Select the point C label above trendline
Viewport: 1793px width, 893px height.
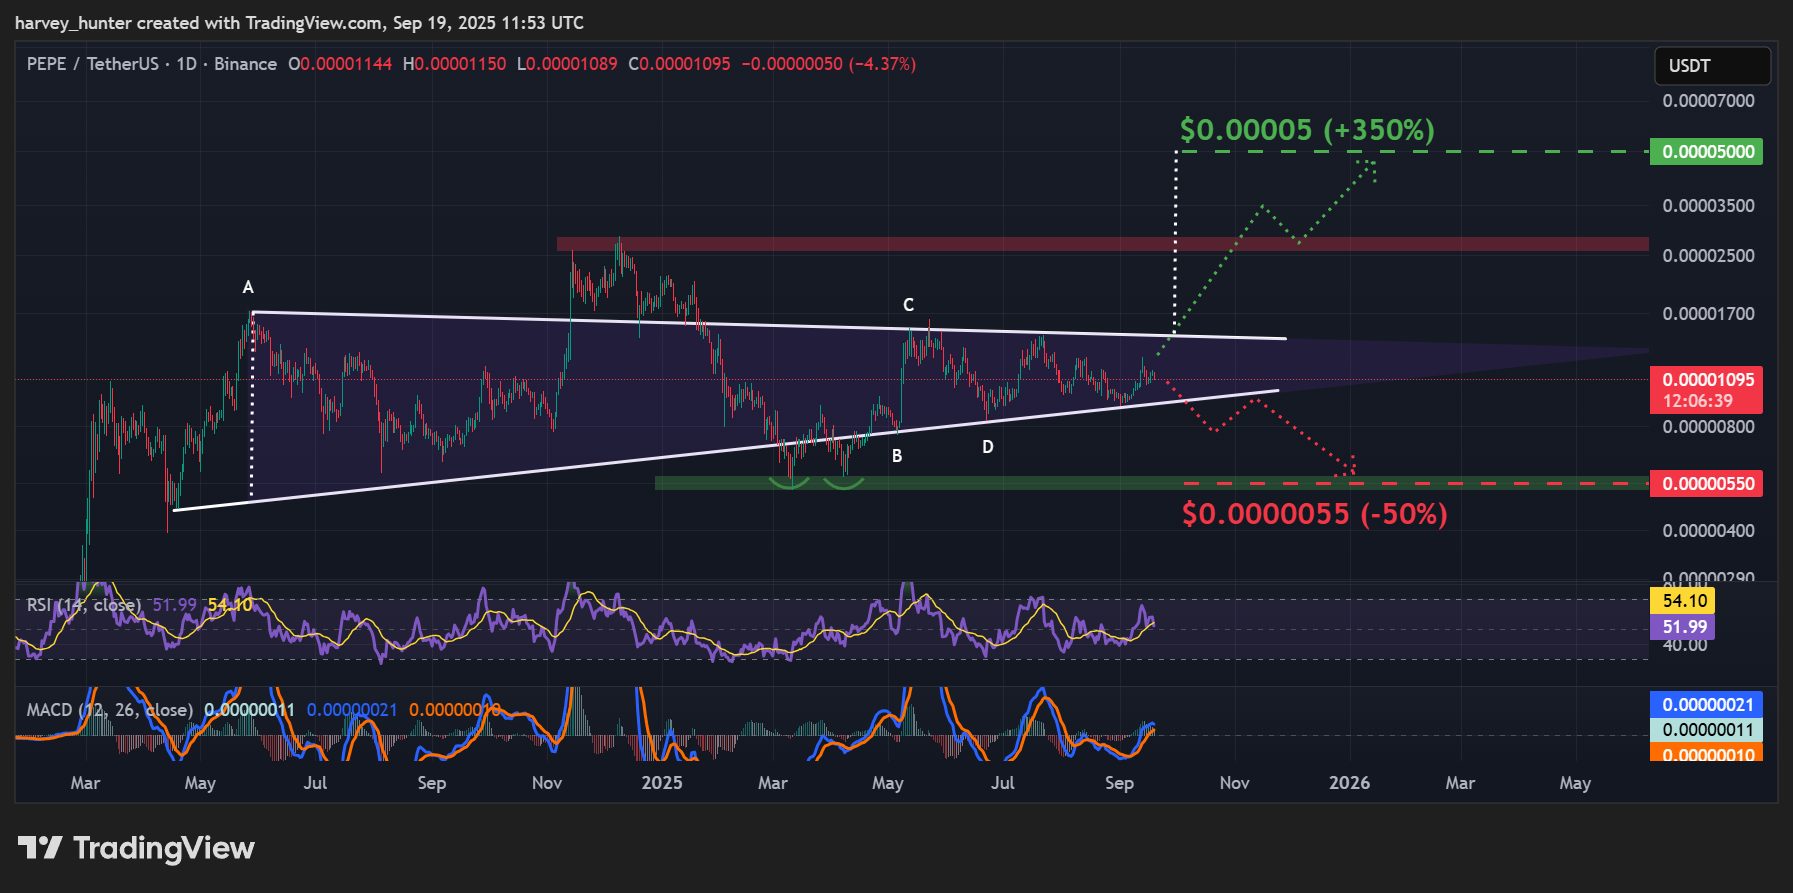(x=908, y=305)
